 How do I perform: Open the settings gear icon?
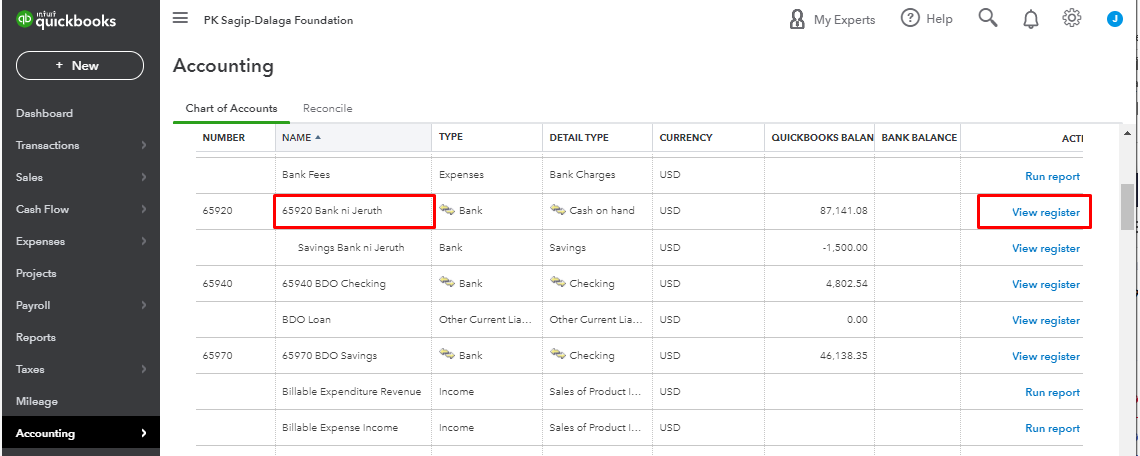(x=1072, y=19)
